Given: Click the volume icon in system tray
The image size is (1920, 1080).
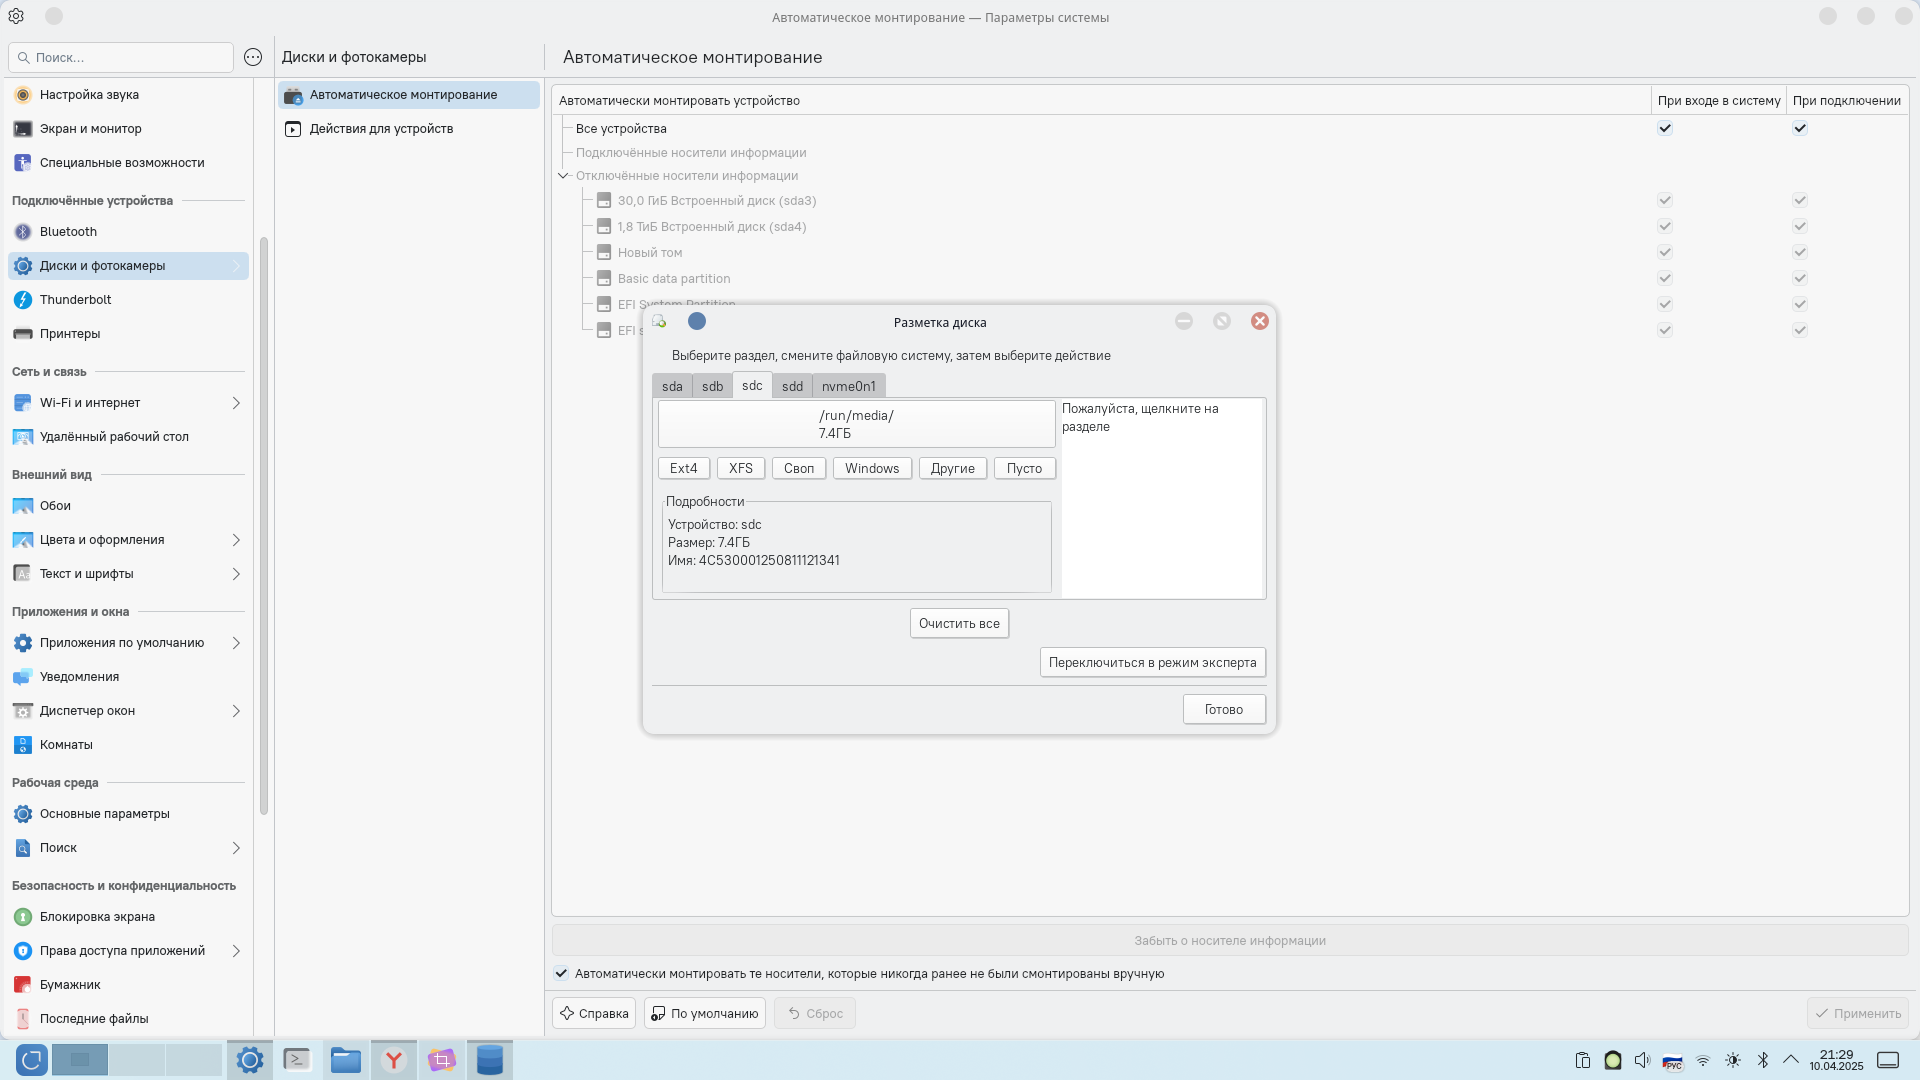Looking at the screenshot, I should [x=1642, y=1060].
